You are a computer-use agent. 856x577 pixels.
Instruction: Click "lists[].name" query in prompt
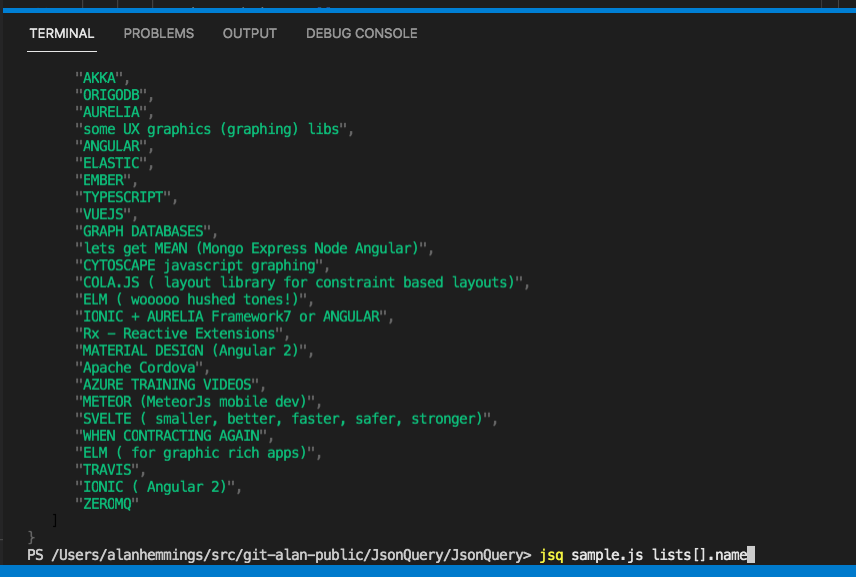tap(699, 555)
